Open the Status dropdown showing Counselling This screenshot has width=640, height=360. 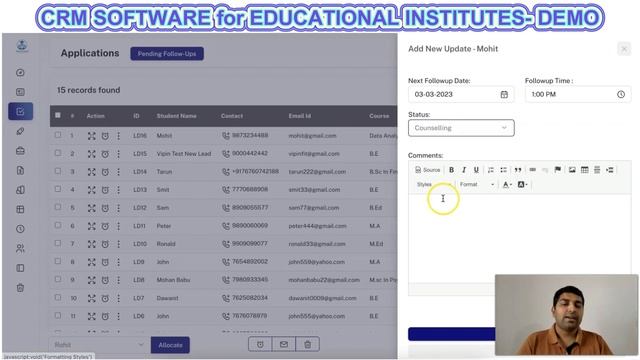(461, 128)
